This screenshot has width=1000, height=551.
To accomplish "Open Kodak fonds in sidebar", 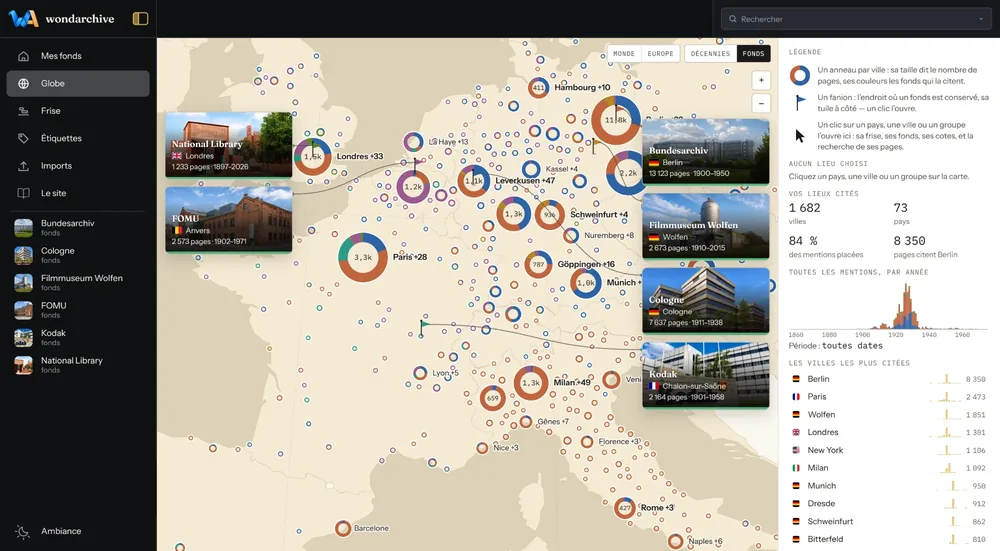I will [78, 337].
